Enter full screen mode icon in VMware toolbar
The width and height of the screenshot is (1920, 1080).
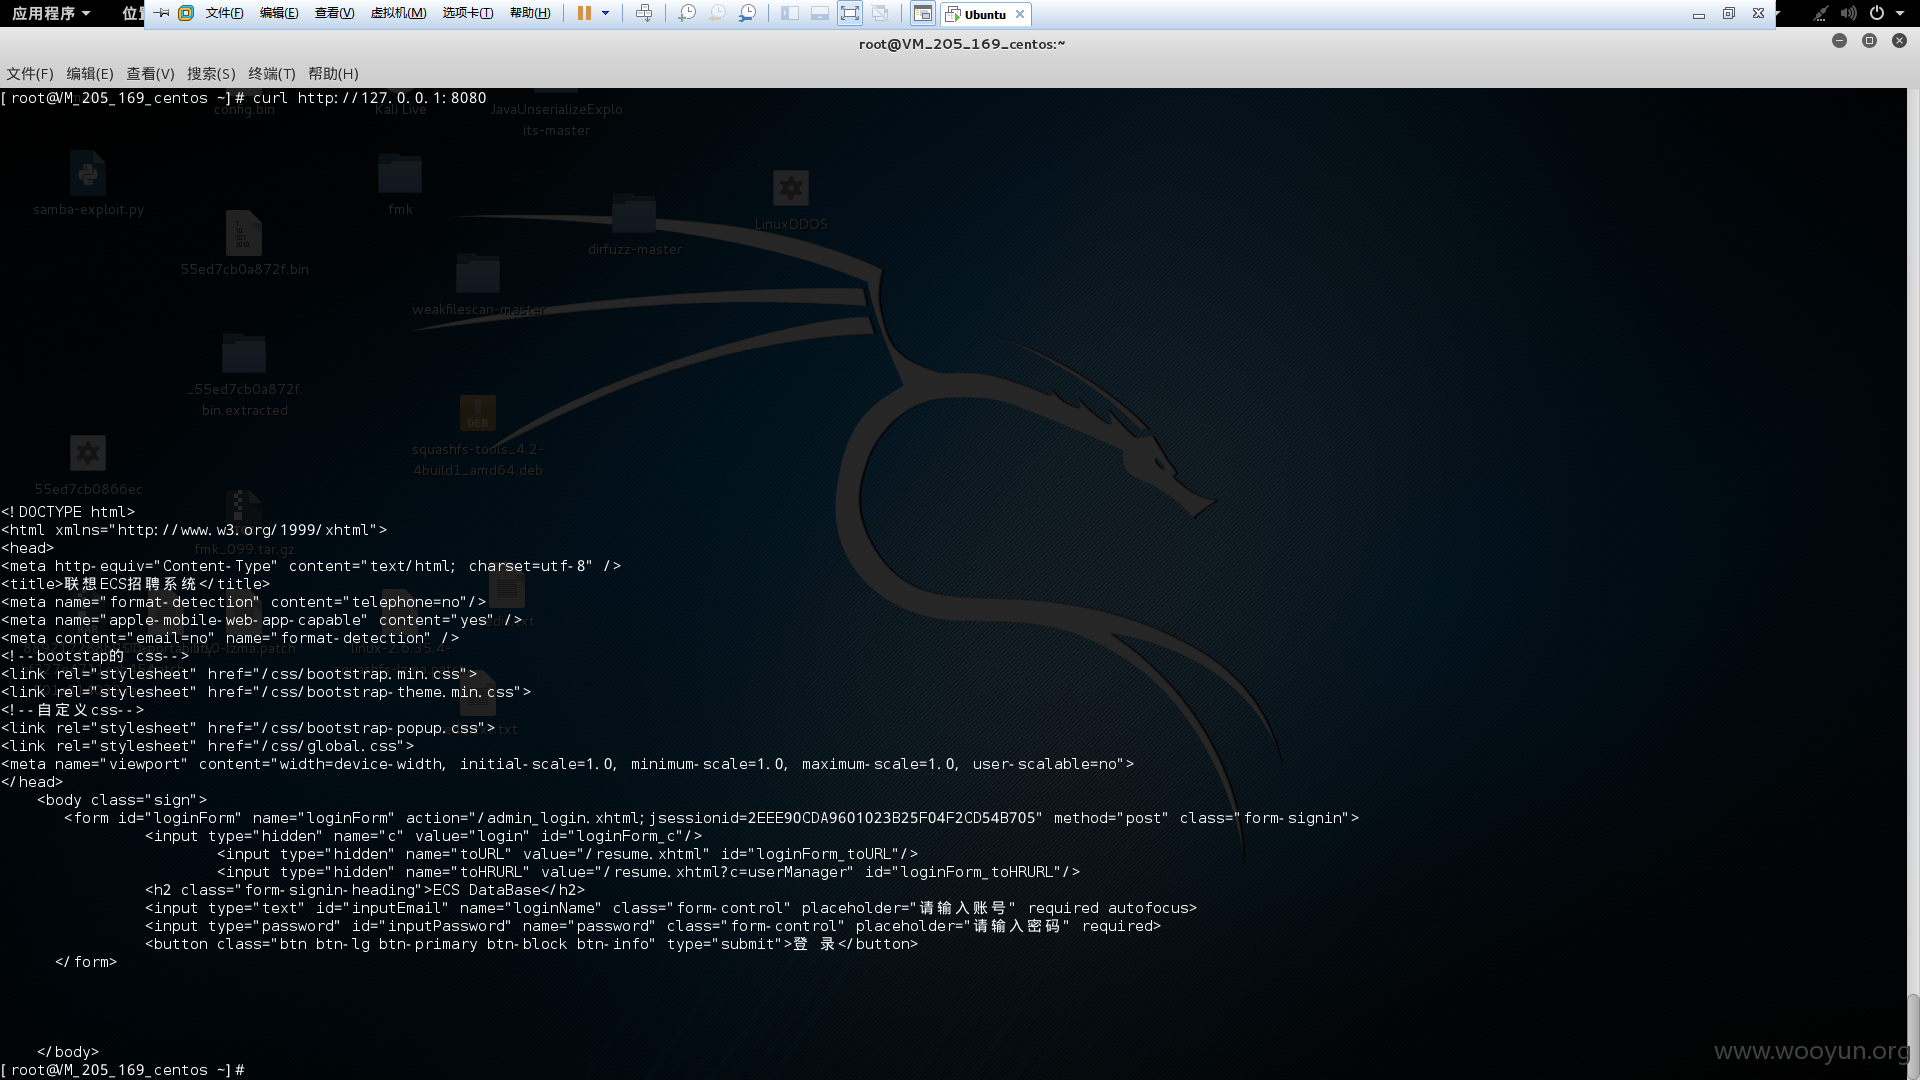click(850, 13)
